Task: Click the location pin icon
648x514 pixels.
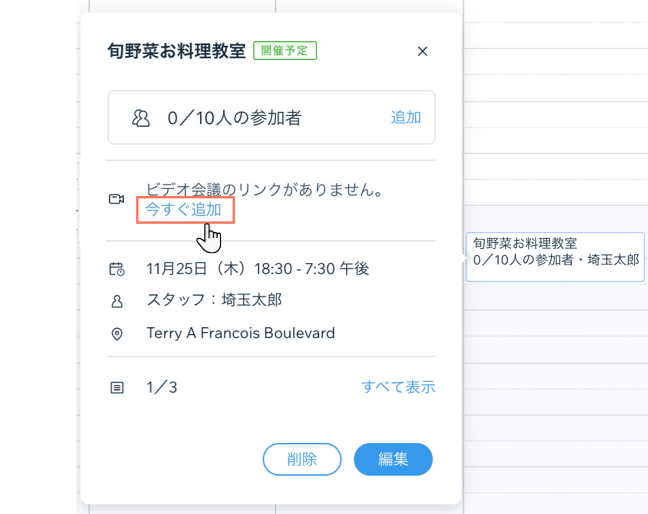Action: tap(116, 333)
